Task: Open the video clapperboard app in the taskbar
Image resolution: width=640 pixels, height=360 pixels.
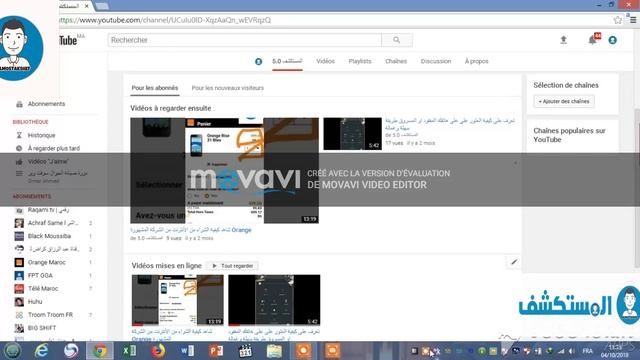Action: coord(245,351)
